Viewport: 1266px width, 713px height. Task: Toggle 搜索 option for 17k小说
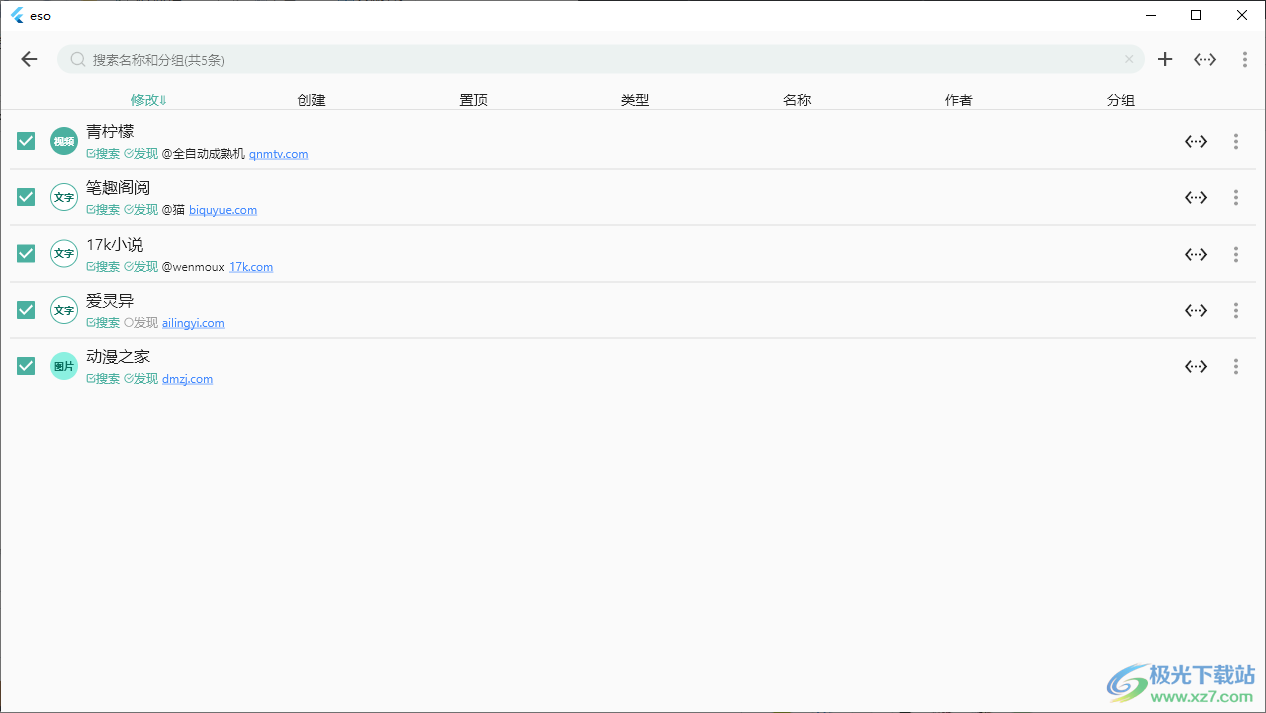pyautogui.click(x=103, y=267)
